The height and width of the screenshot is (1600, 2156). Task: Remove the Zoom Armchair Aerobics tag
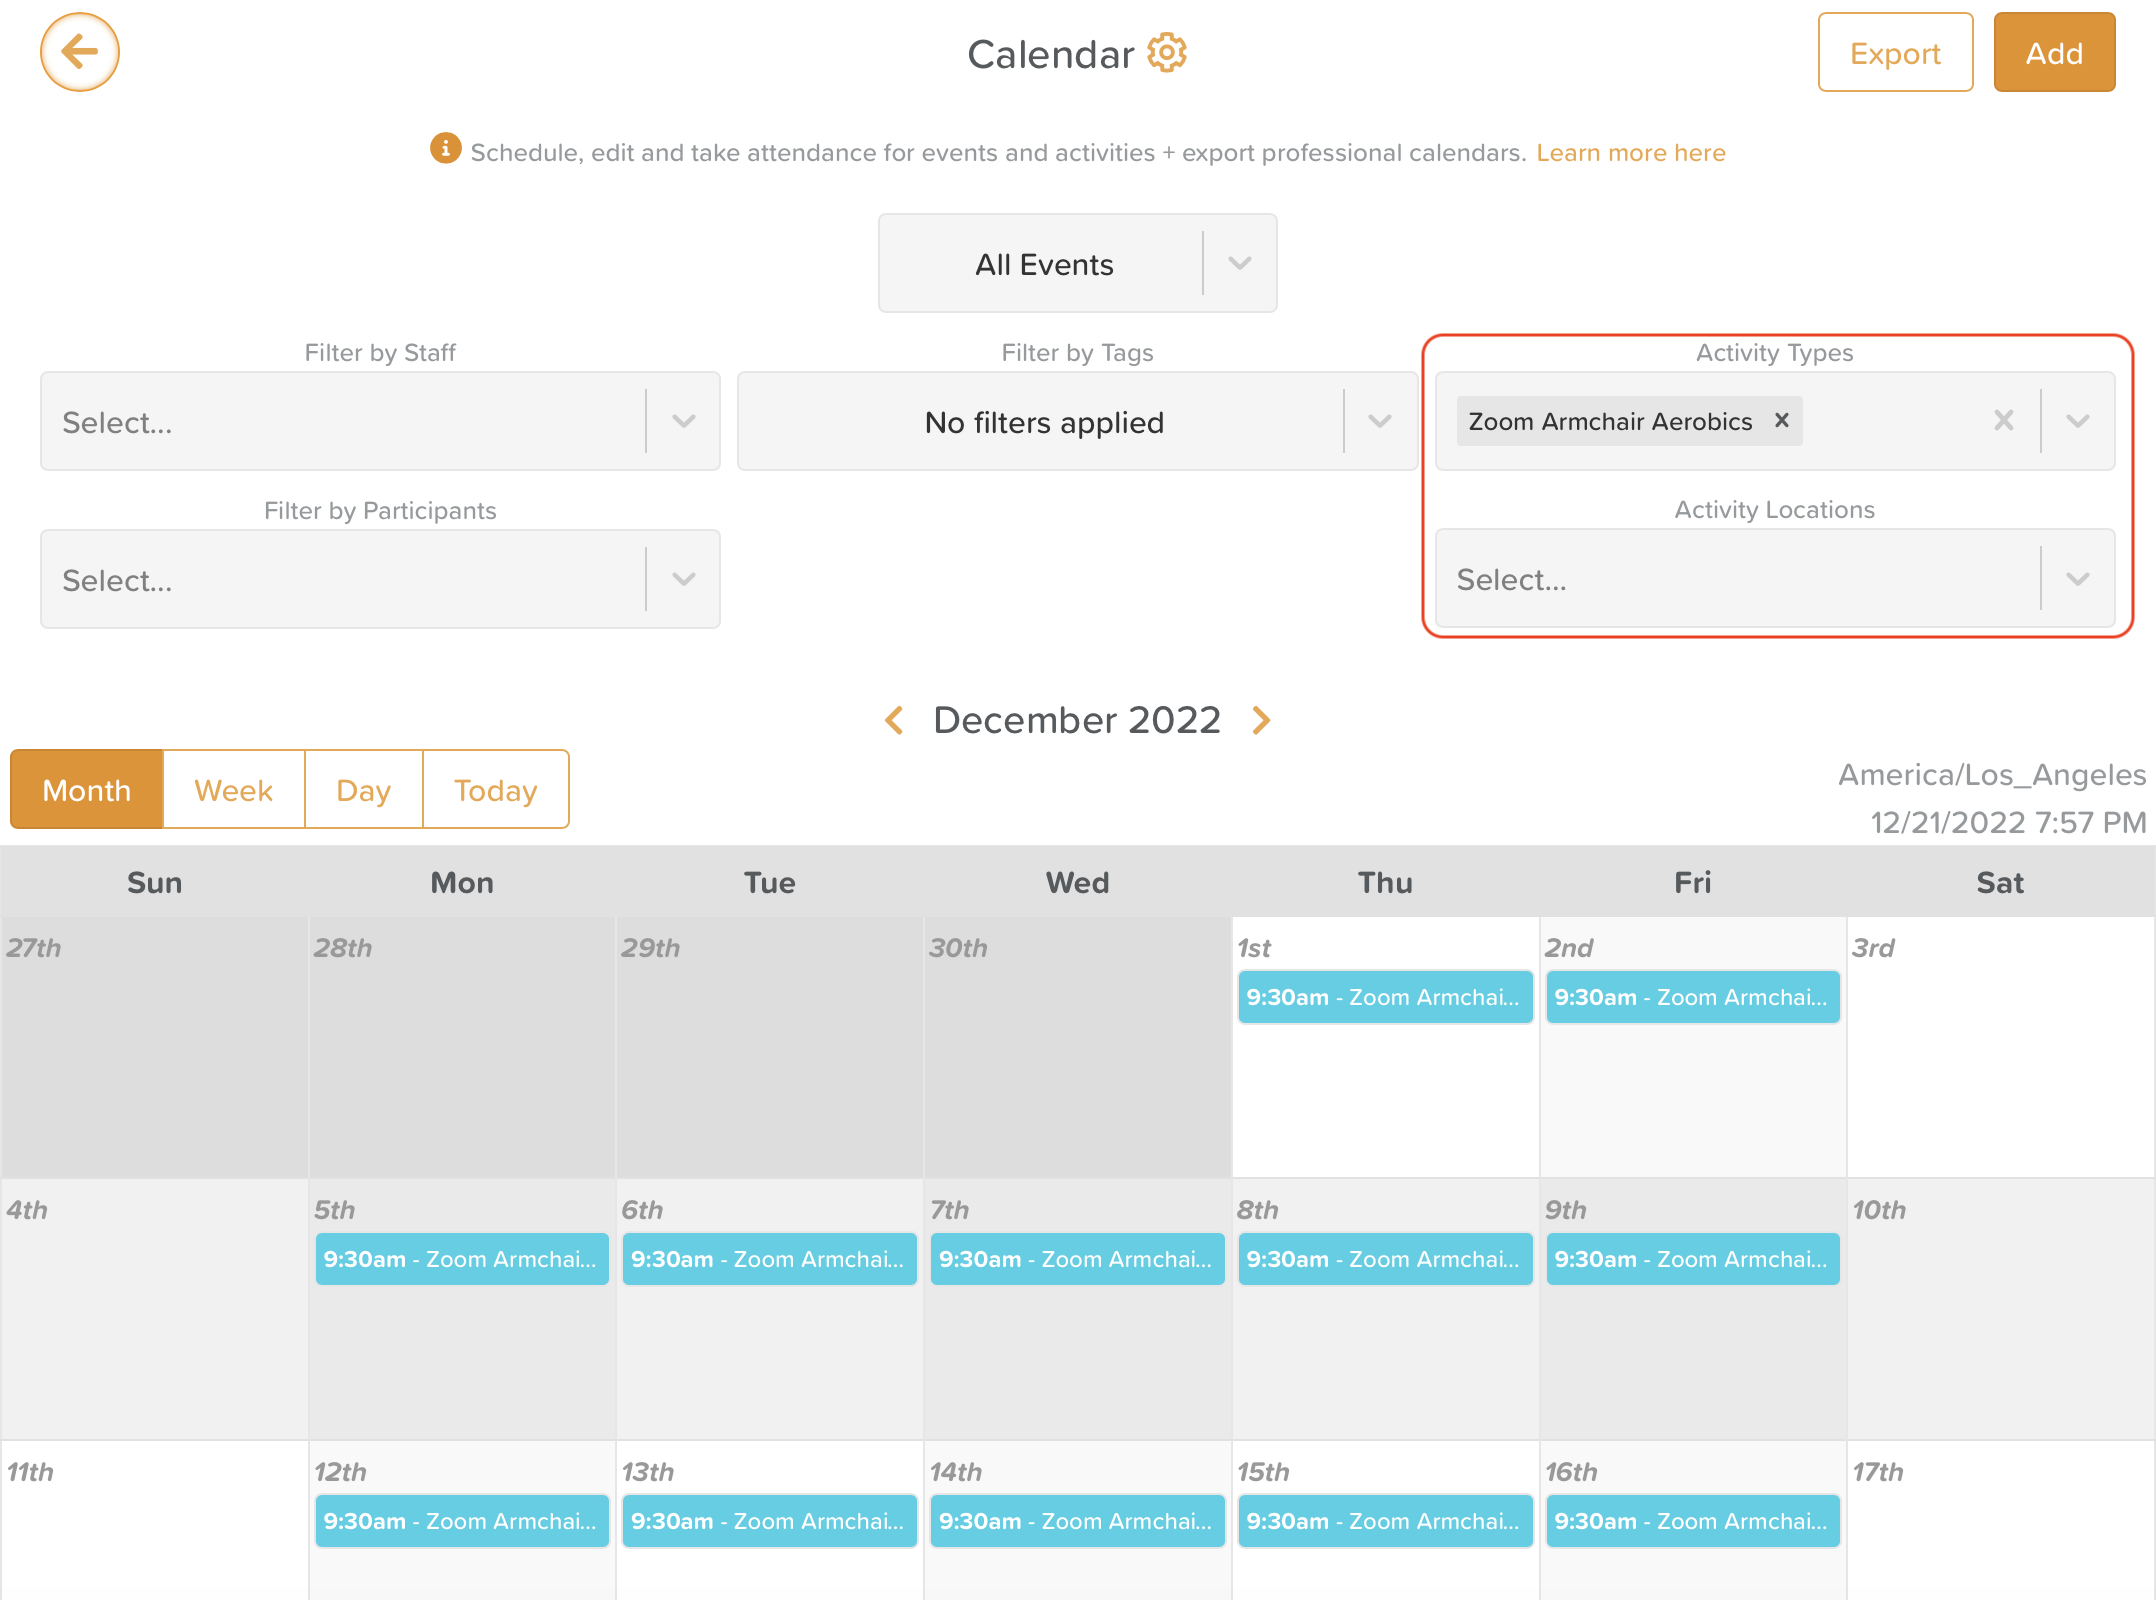[1782, 421]
